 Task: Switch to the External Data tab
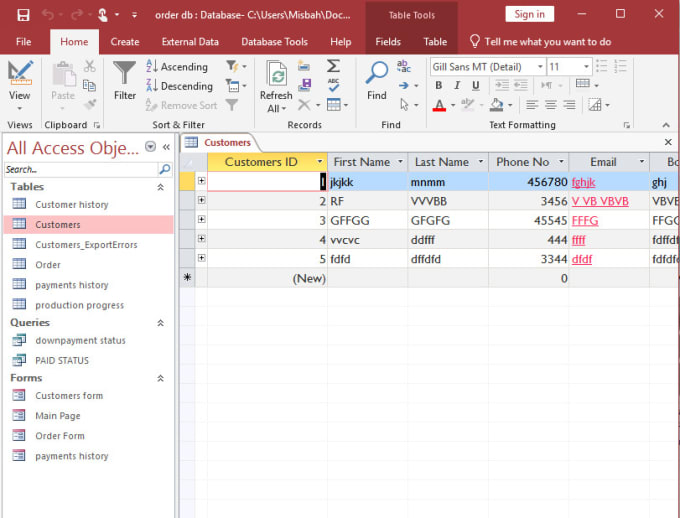point(190,42)
